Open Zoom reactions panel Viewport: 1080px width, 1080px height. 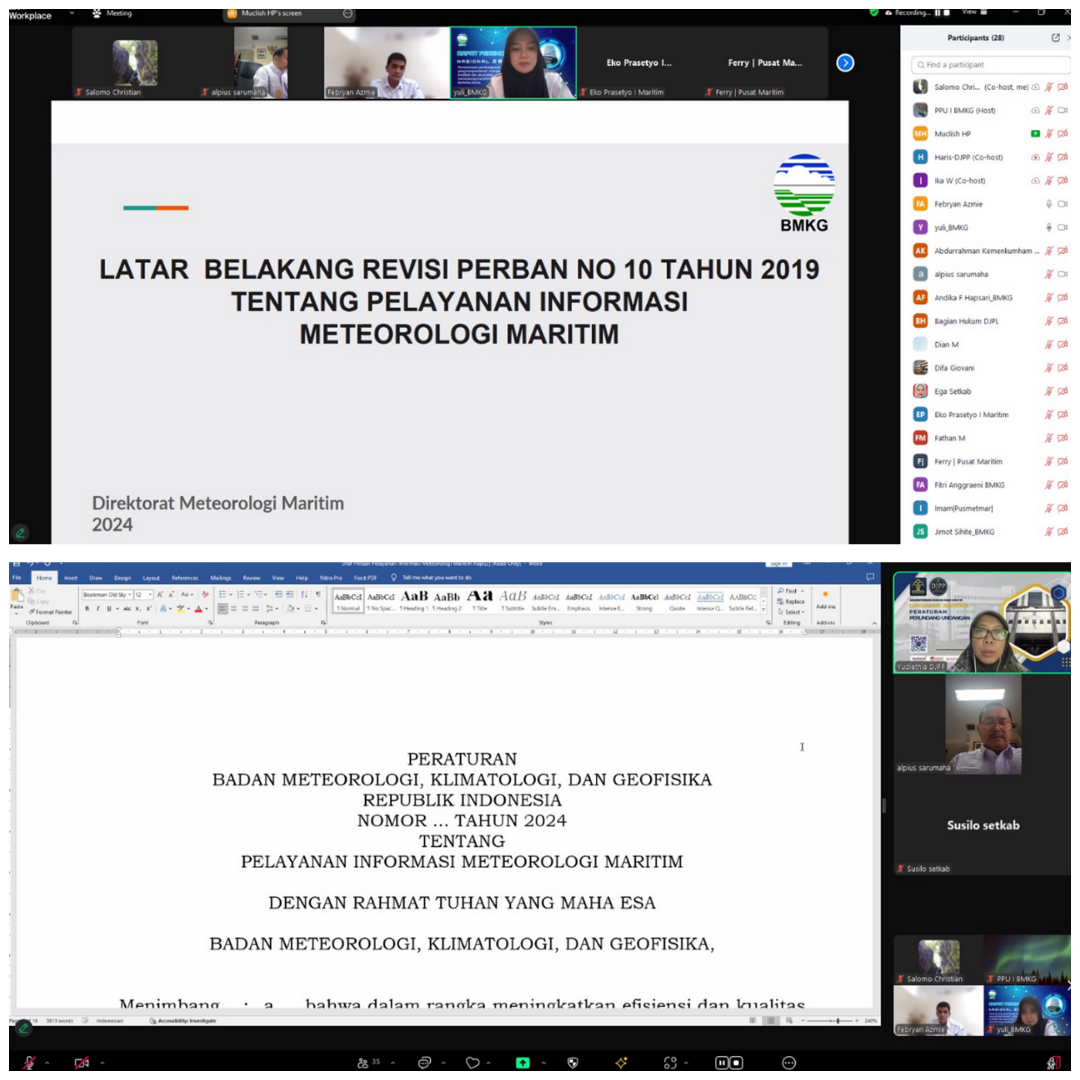[x=470, y=1060]
